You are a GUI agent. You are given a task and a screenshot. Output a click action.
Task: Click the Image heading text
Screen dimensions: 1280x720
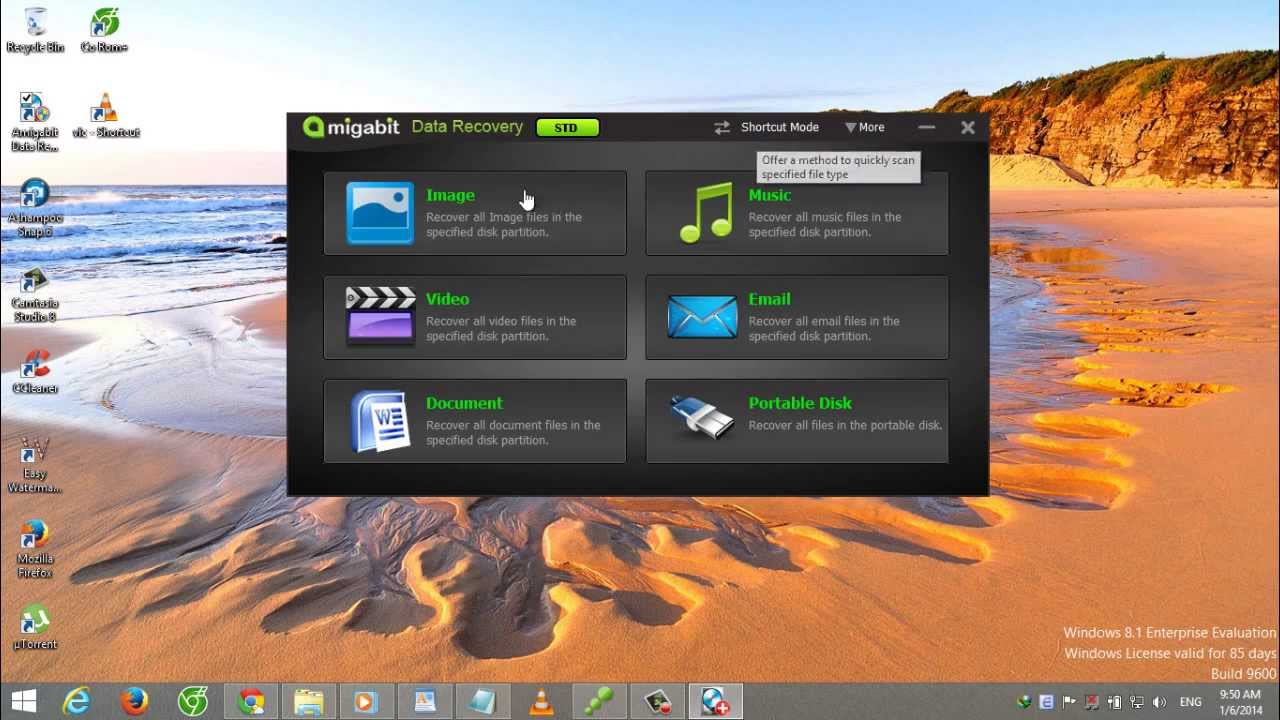450,195
